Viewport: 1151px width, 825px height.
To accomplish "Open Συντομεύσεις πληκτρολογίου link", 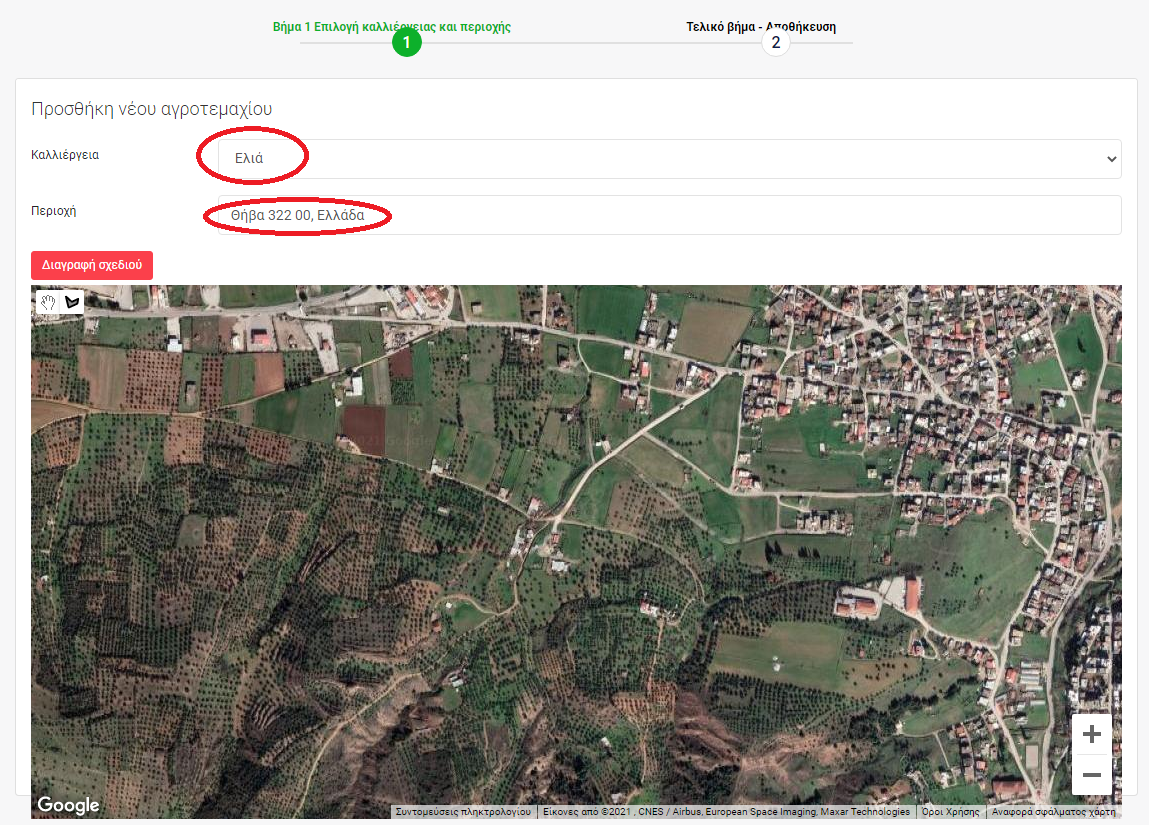I will (463, 812).
